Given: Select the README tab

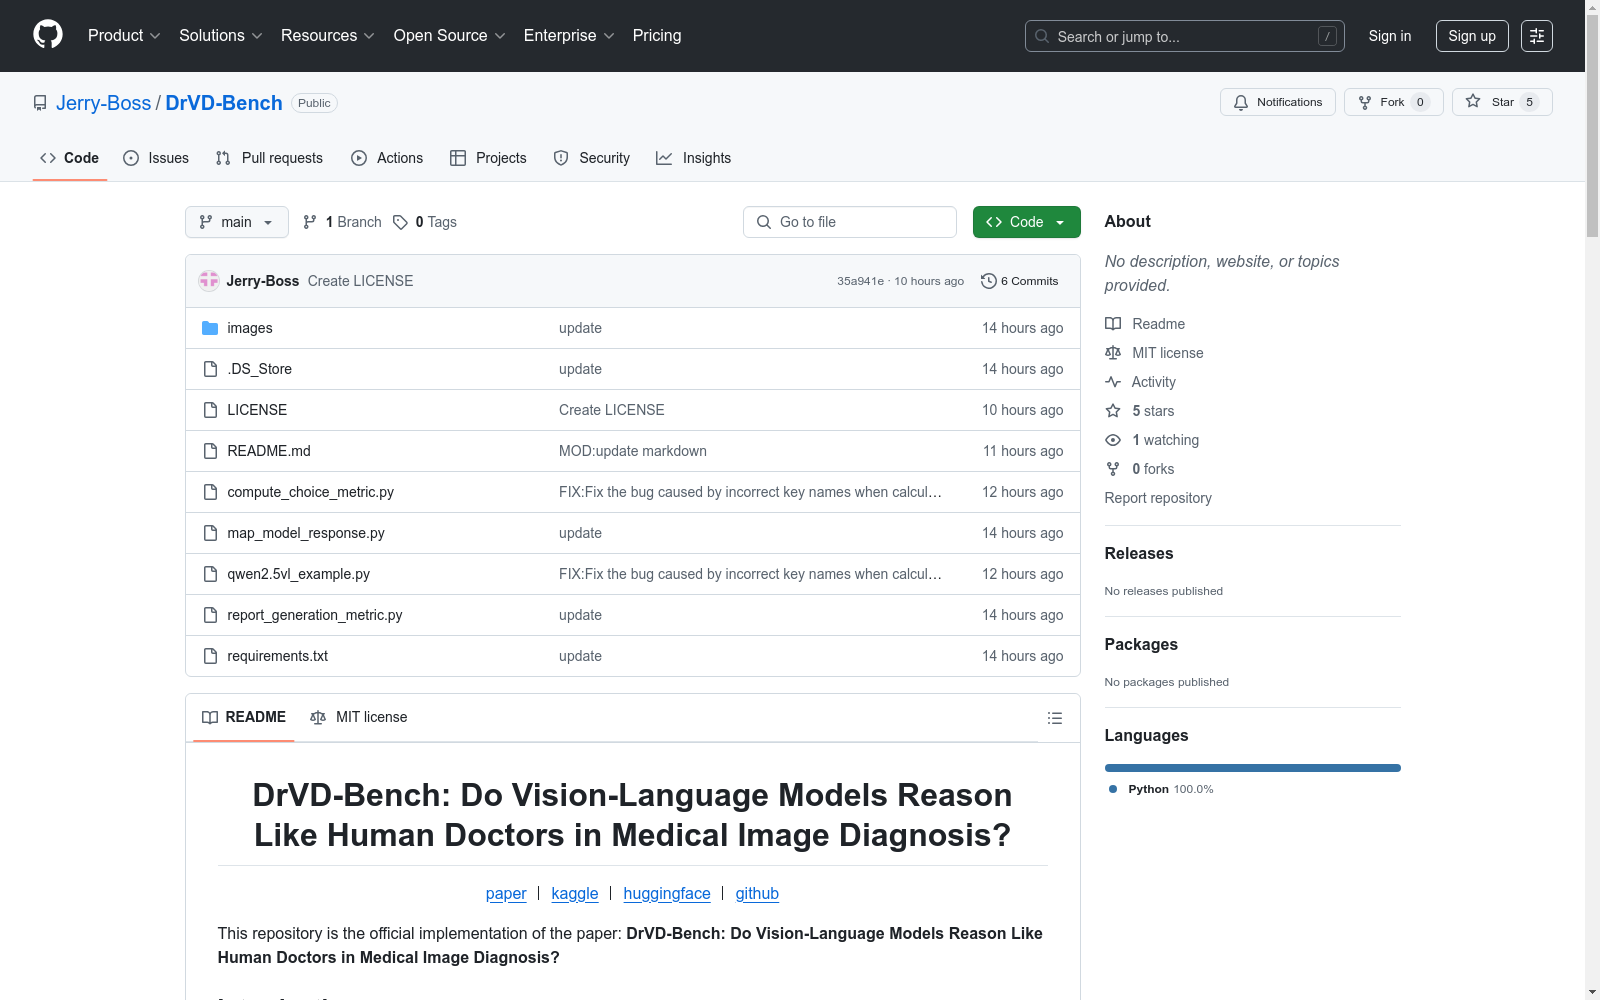Looking at the screenshot, I should point(244,717).
